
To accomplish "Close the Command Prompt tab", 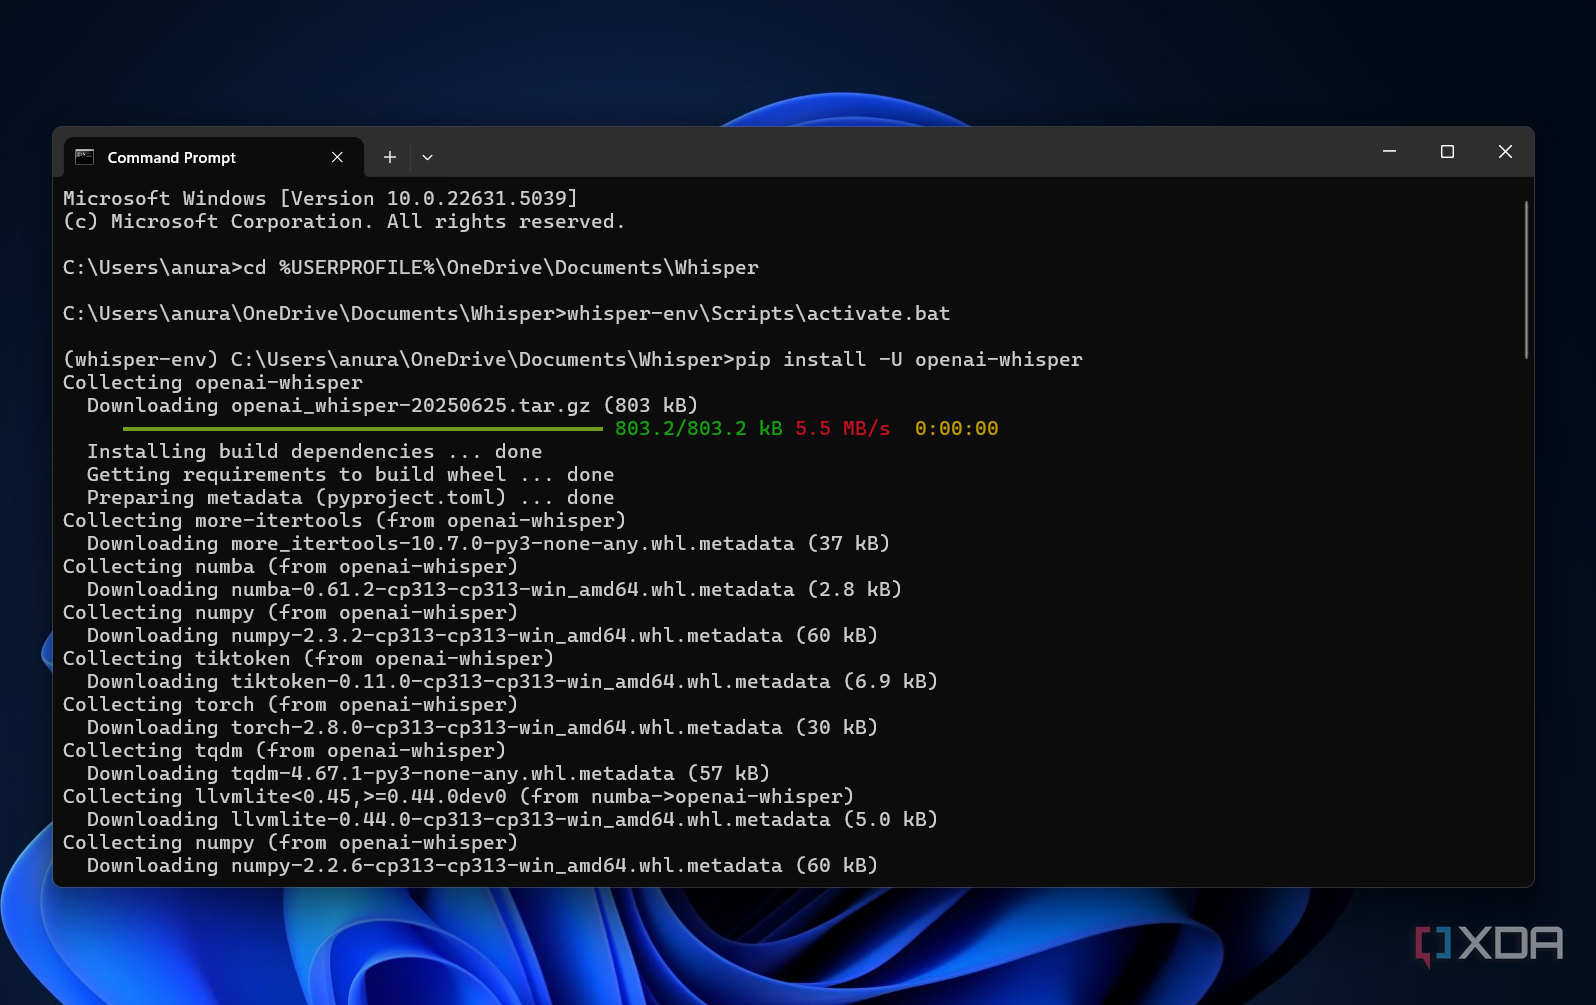I will 337,157.
